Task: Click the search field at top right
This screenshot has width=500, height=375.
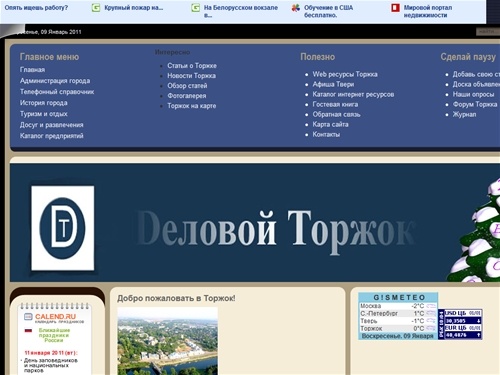Action: 488,32
